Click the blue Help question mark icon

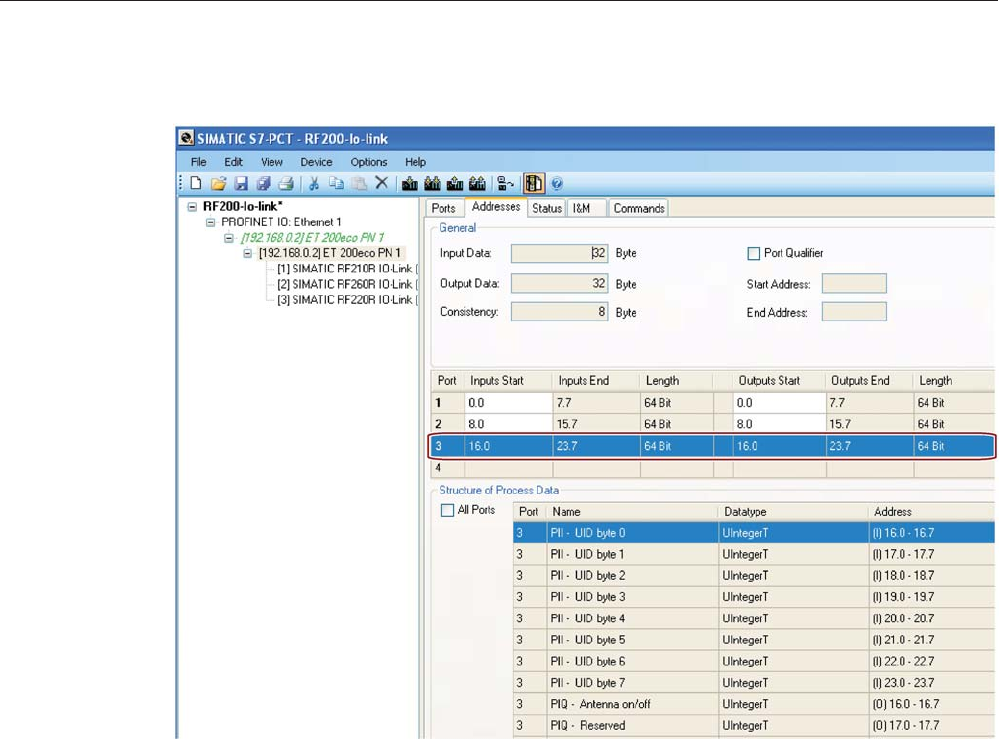point(557,184)
